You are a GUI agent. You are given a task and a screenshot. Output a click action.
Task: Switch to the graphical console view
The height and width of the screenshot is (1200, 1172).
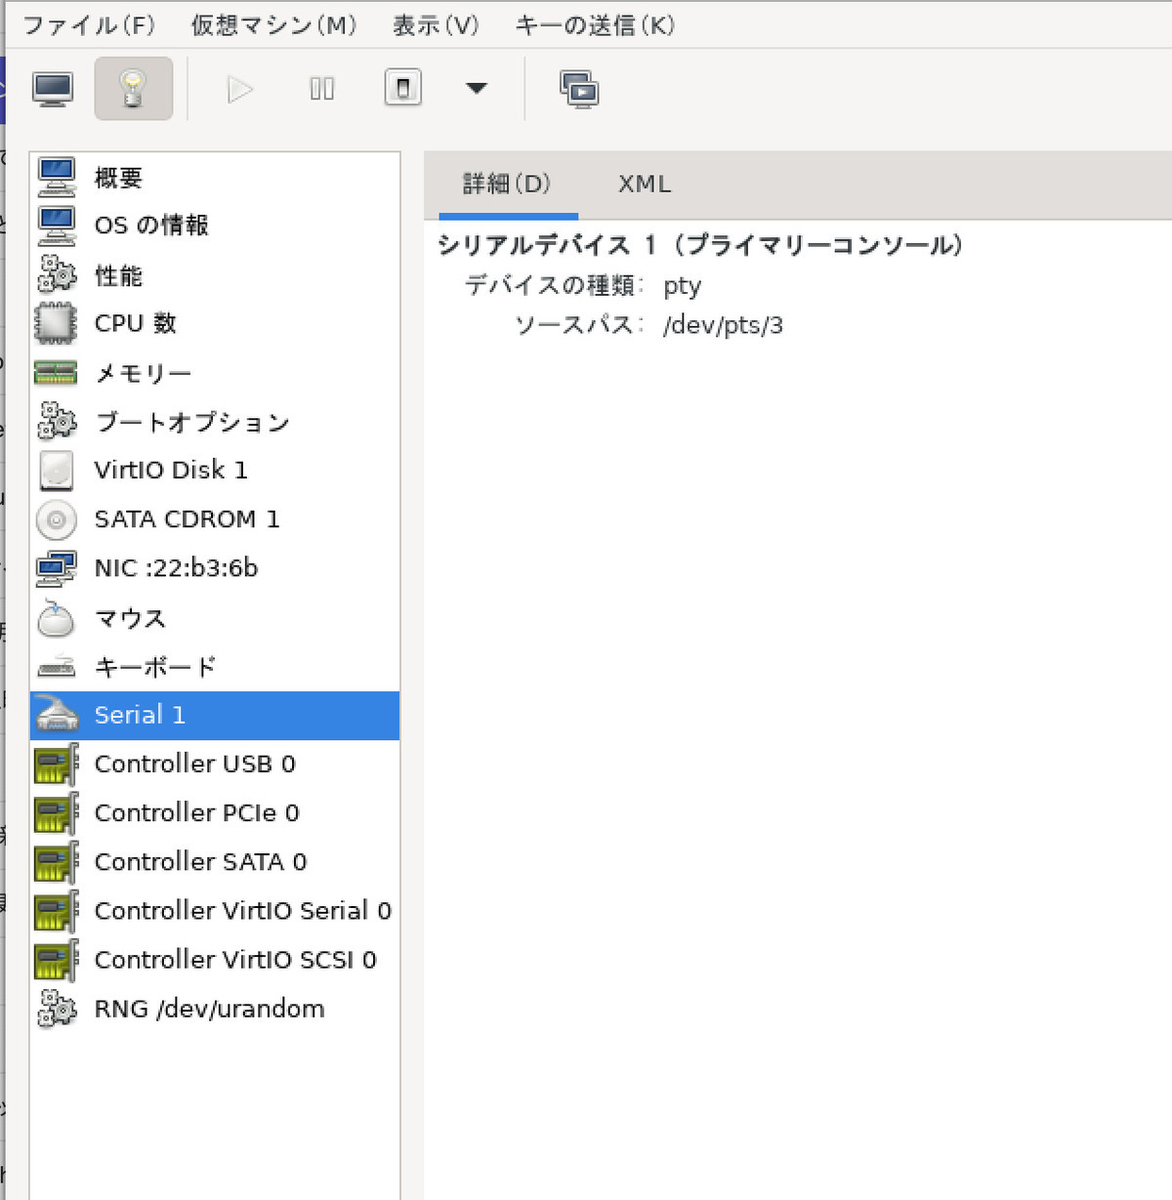coord(53,88)
